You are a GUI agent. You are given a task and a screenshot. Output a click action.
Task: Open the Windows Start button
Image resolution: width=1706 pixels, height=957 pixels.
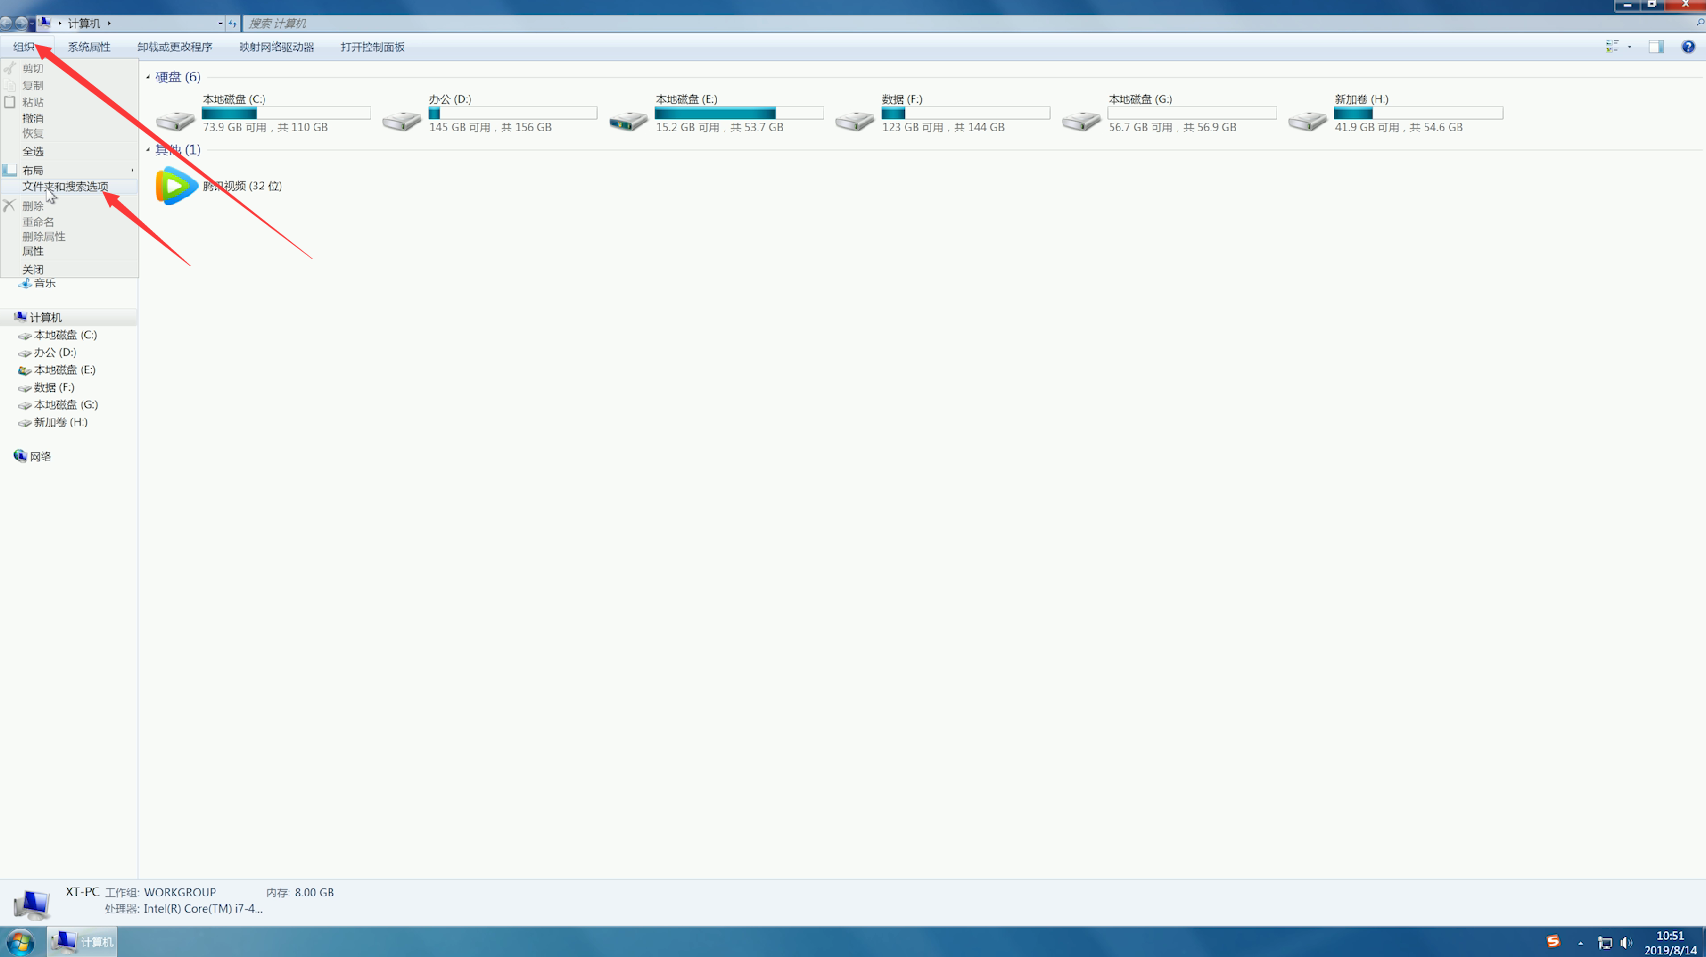point(20,942)
